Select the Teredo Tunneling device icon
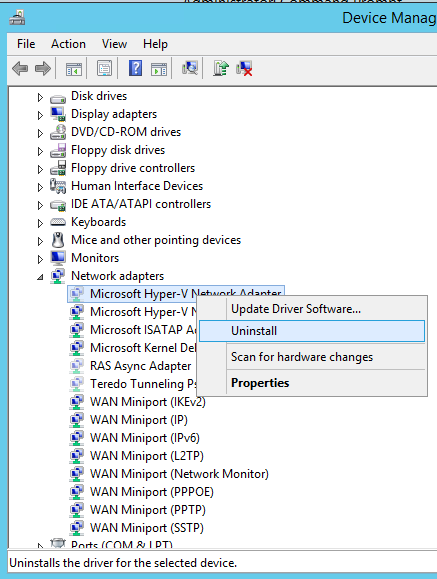 76,384
